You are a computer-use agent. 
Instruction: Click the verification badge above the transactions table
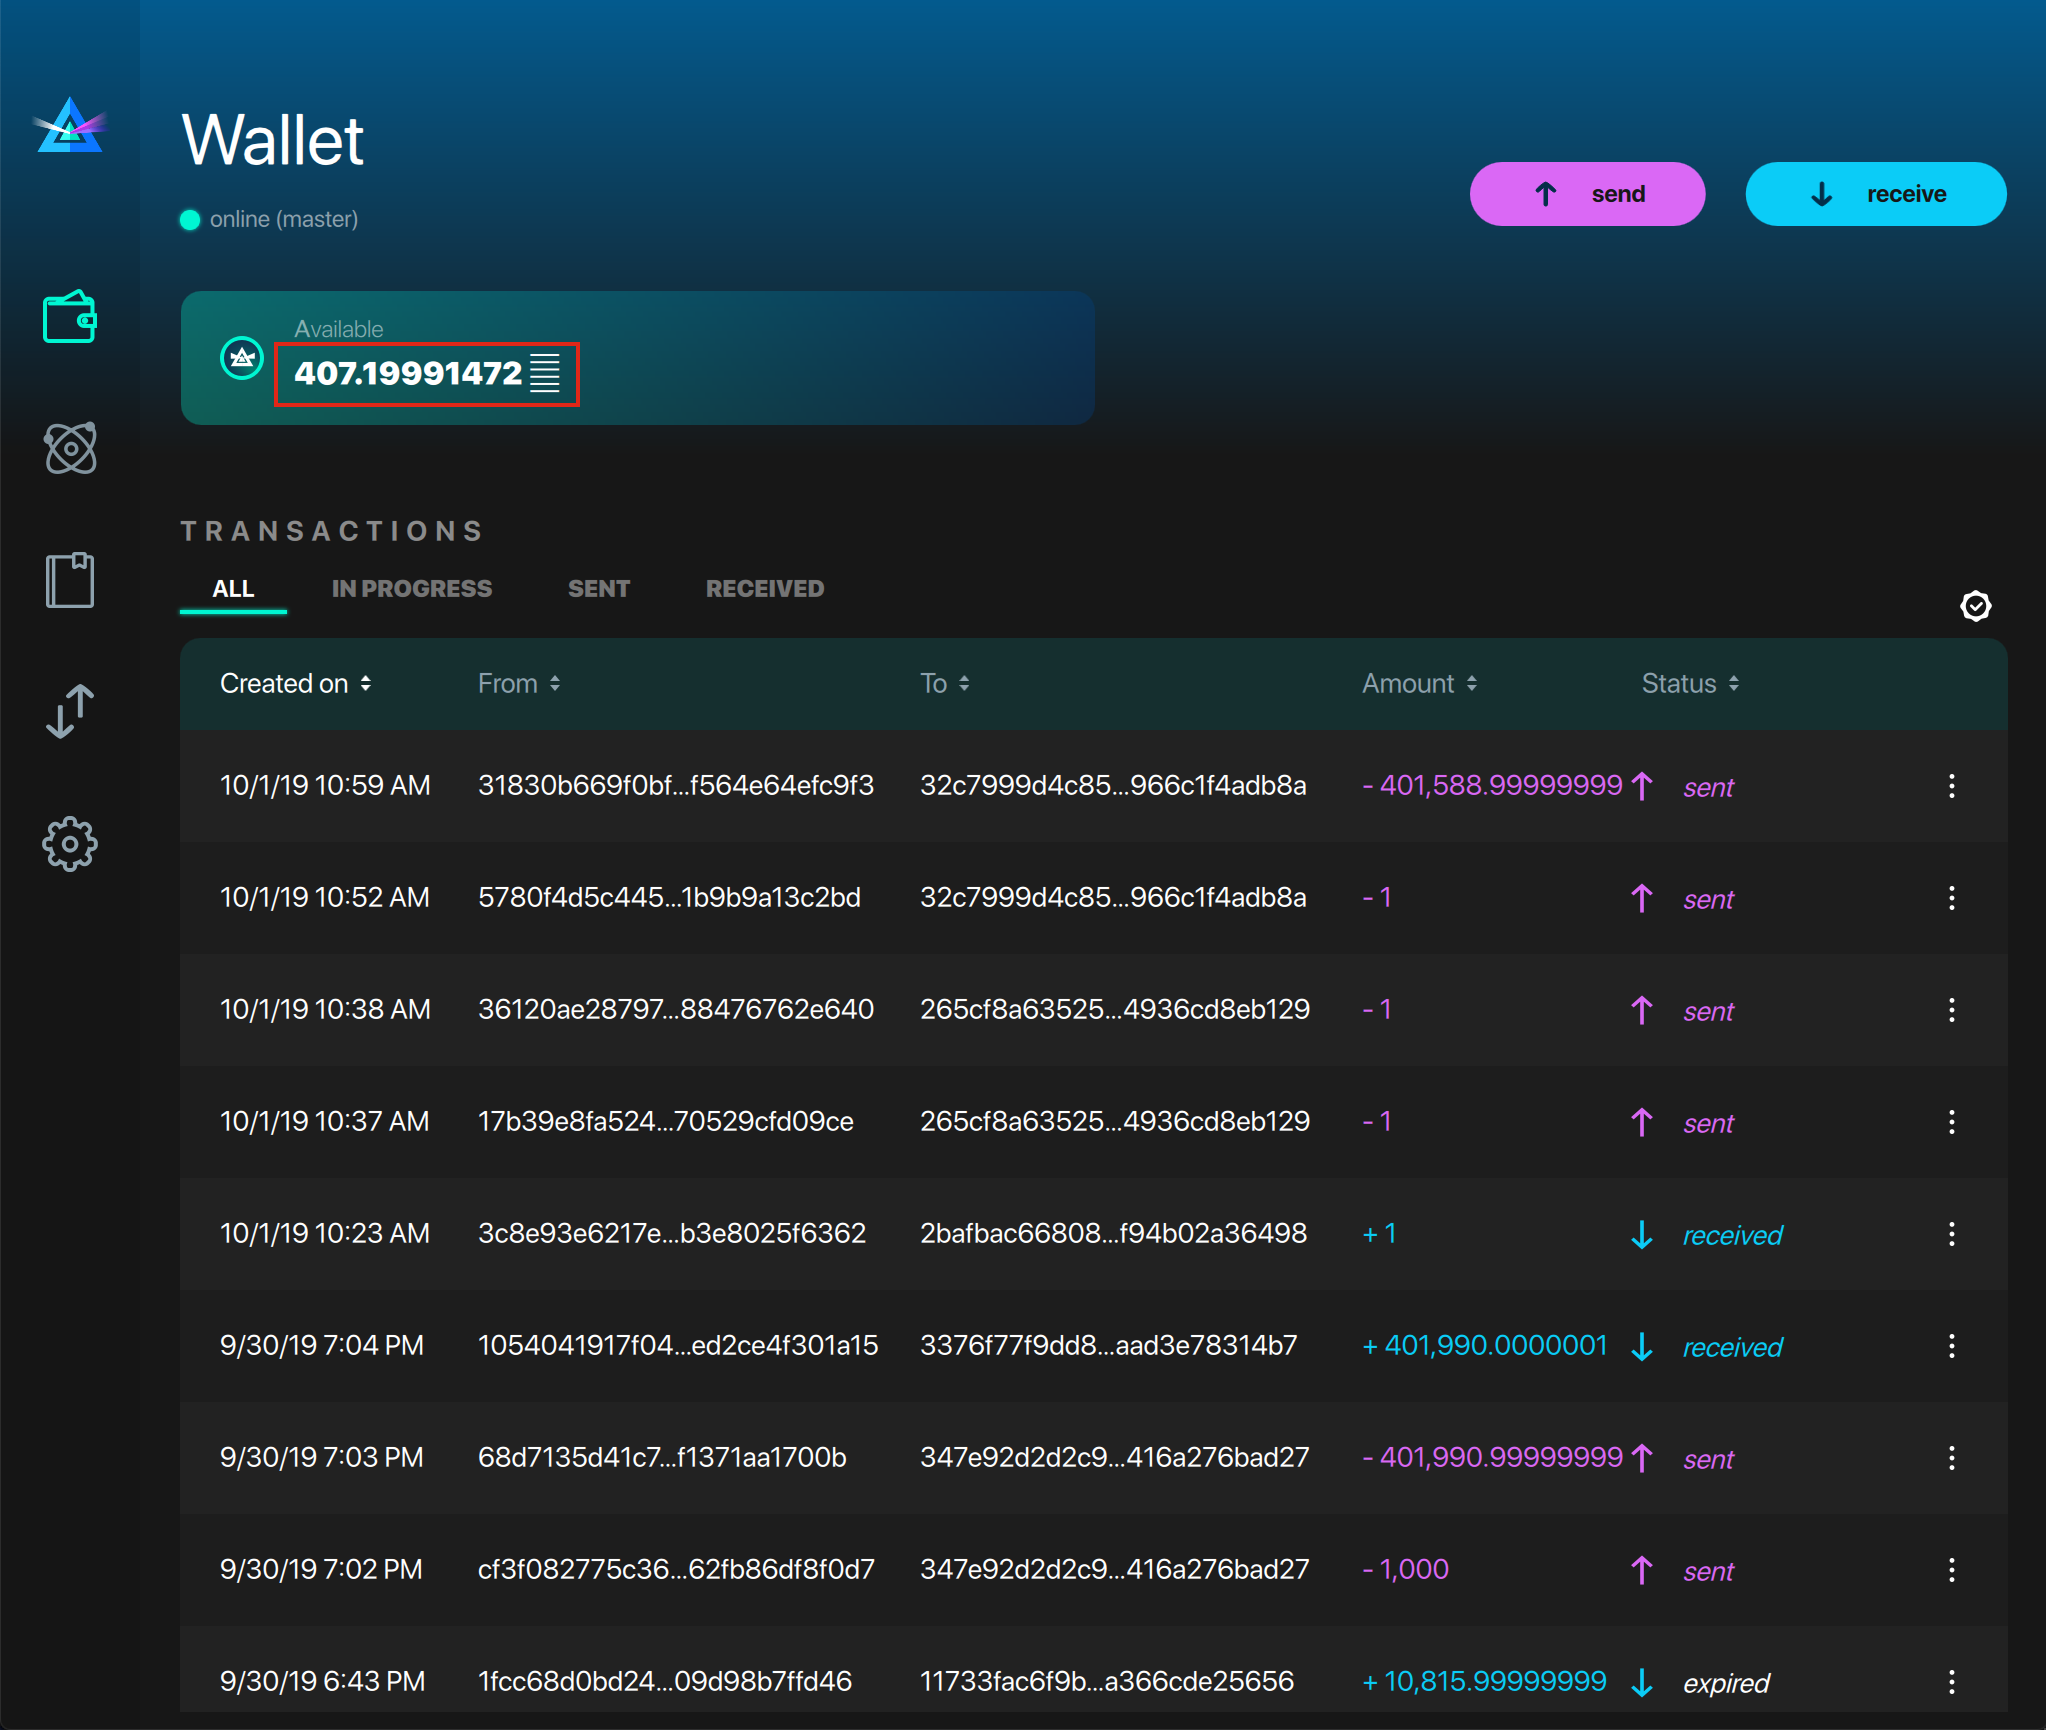click(x=1975, y=606)
